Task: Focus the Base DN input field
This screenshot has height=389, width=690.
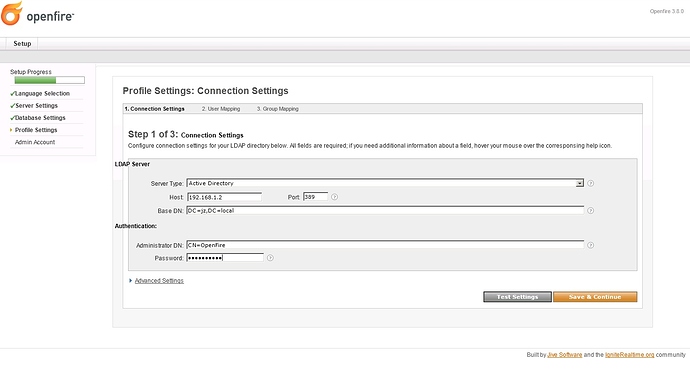Action: click(385, 210)
